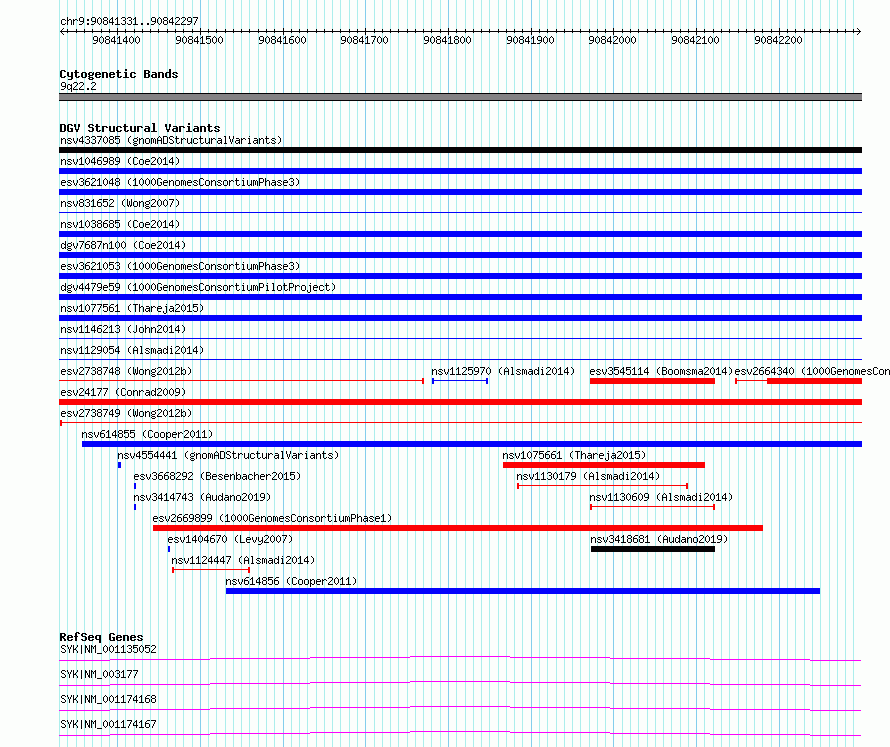Click the black nsv4337085 variant bar
The height and width of the screenshot is (747, 890).
pyautogui.click(x=460, y=150)
